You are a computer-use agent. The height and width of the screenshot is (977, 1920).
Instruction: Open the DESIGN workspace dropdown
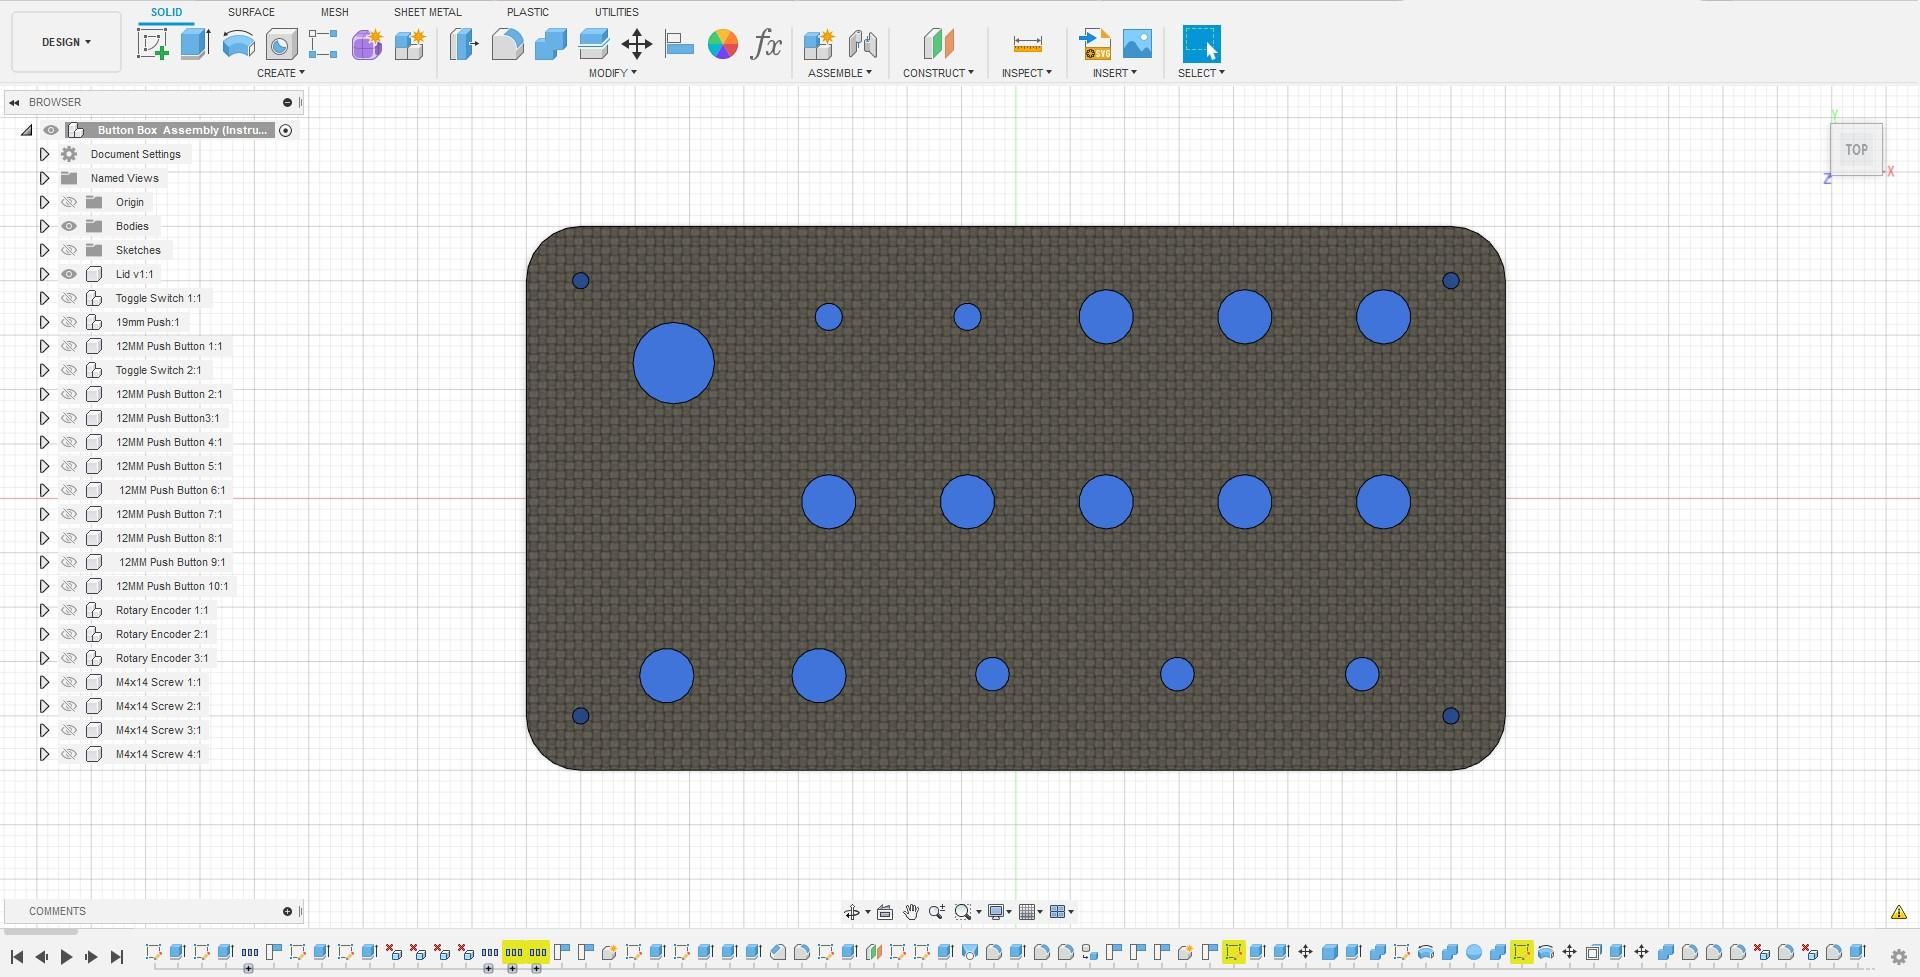point(64,42)
